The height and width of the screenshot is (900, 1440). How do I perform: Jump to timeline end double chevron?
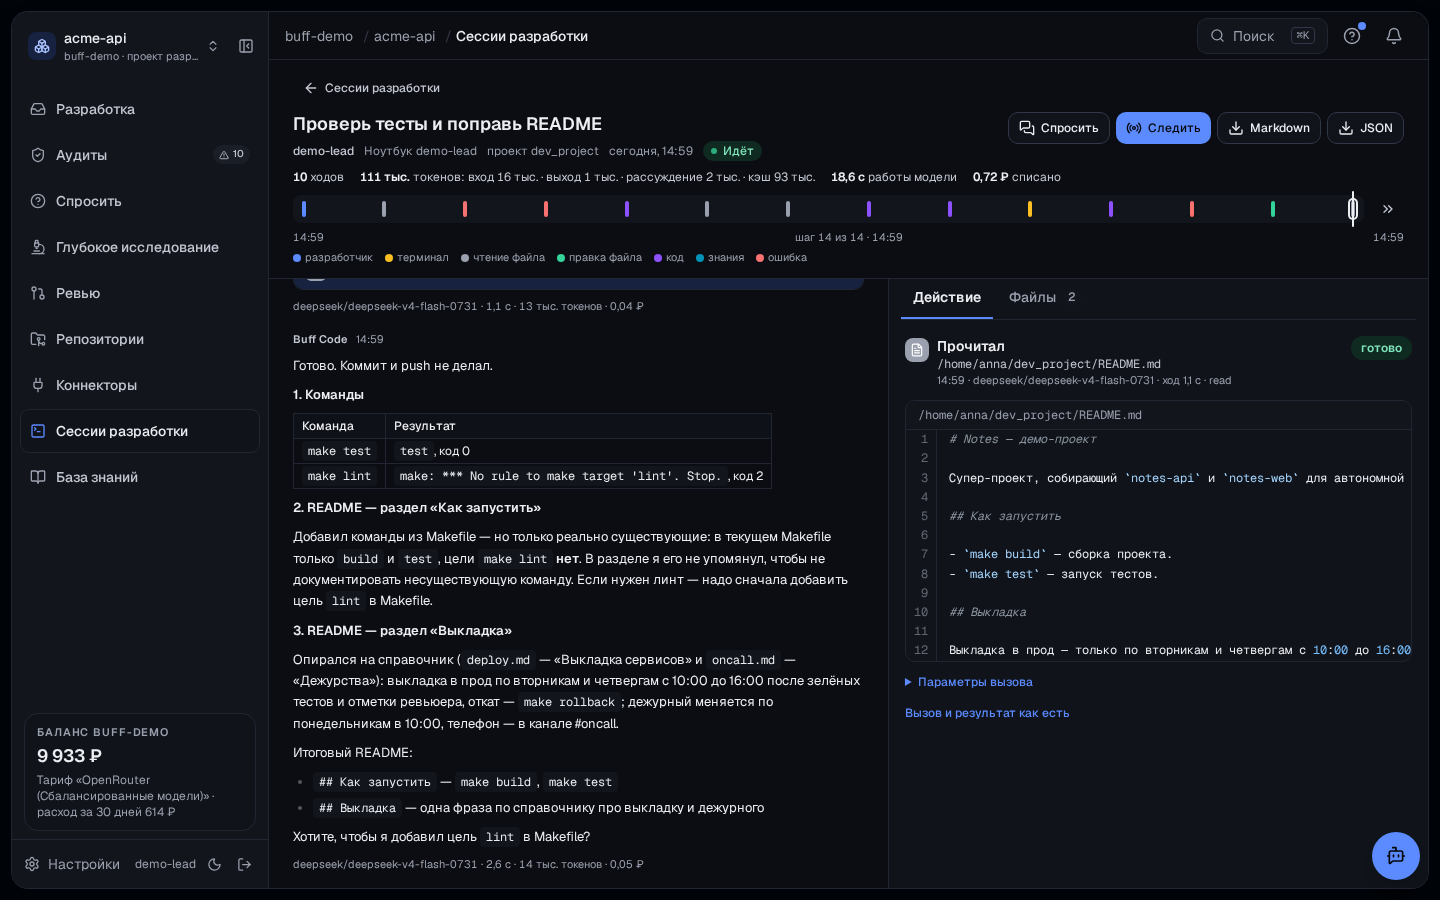(1388, 209)
